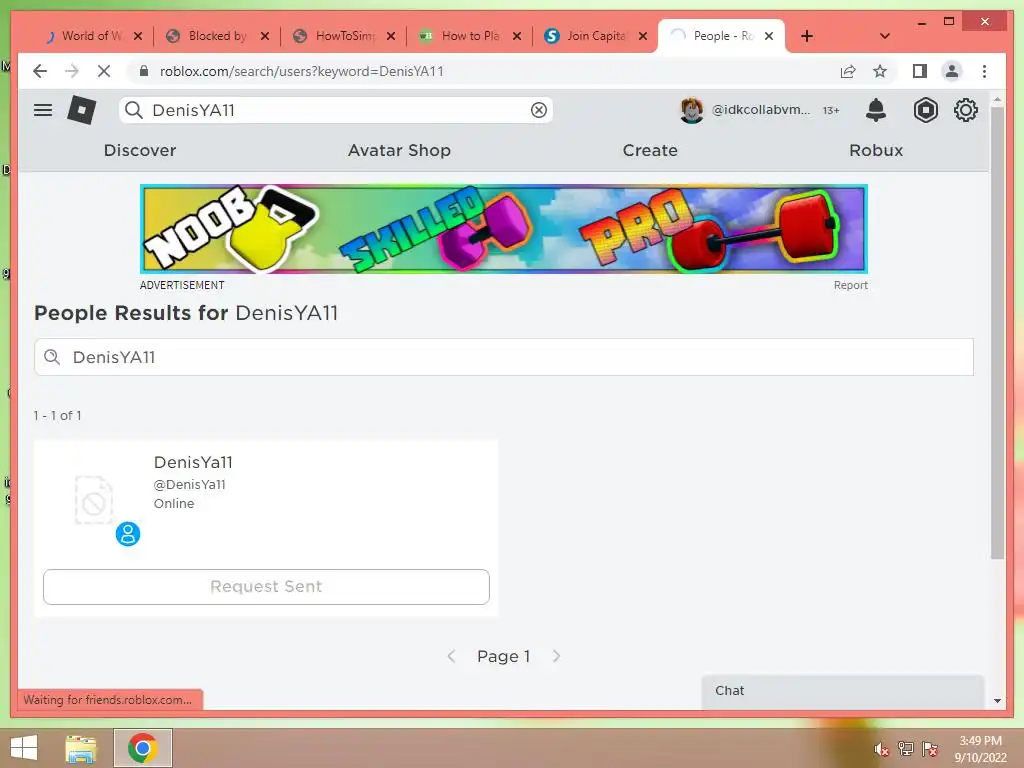
Task: Click the muted volume tray icon
Action: (881, 749)
